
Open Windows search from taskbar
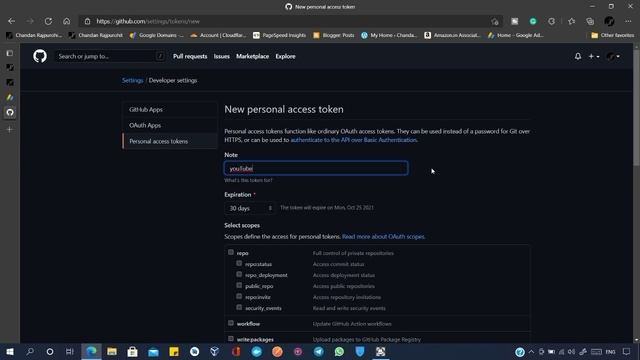click(x=30, y=351)
